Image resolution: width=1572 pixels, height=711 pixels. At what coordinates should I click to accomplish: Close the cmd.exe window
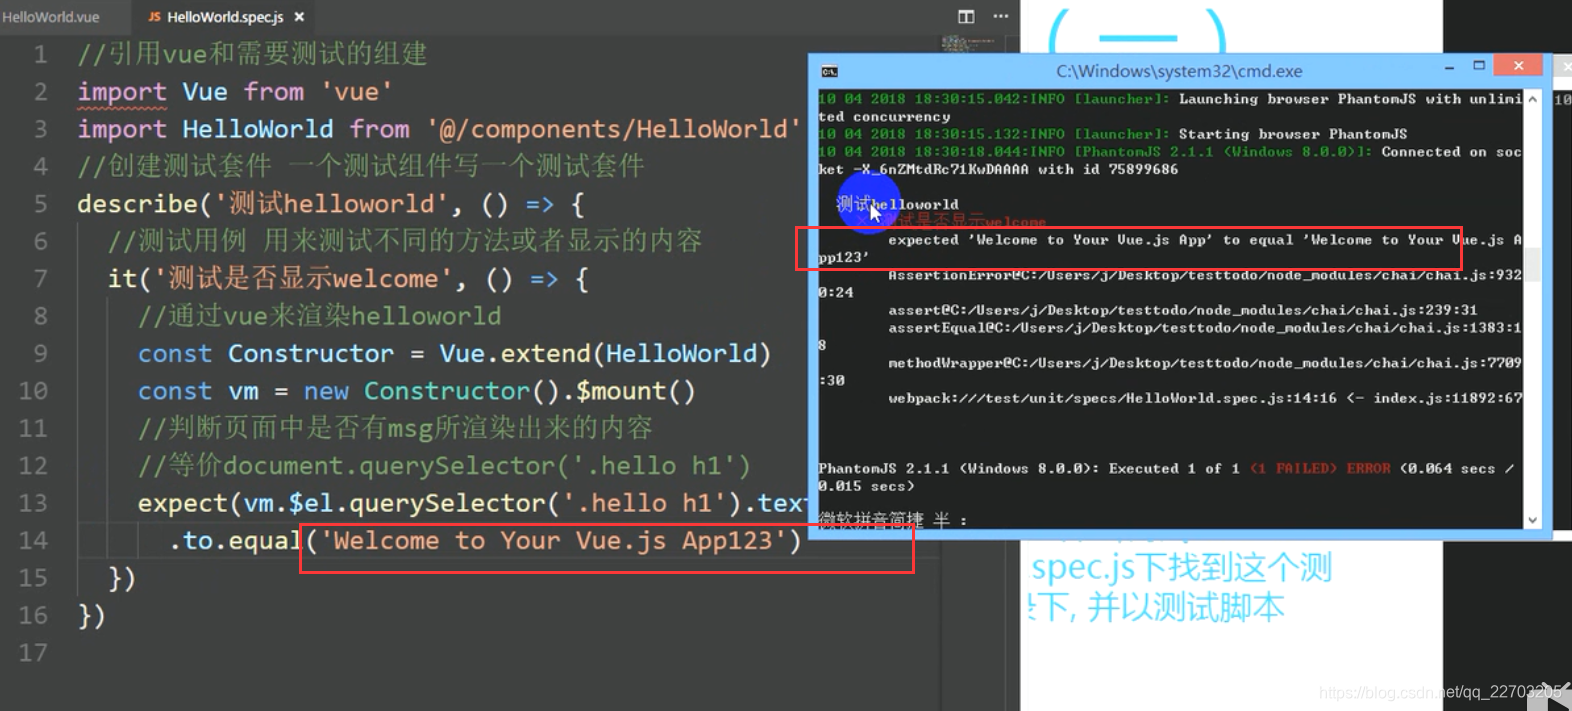pos(1518,66)
